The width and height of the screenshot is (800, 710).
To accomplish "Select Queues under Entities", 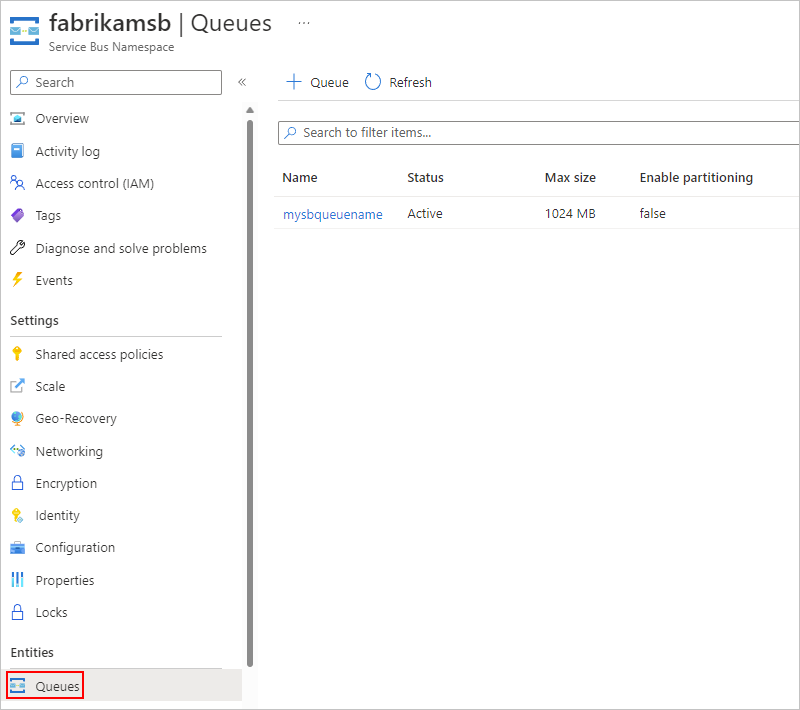I will coord(57,687).
